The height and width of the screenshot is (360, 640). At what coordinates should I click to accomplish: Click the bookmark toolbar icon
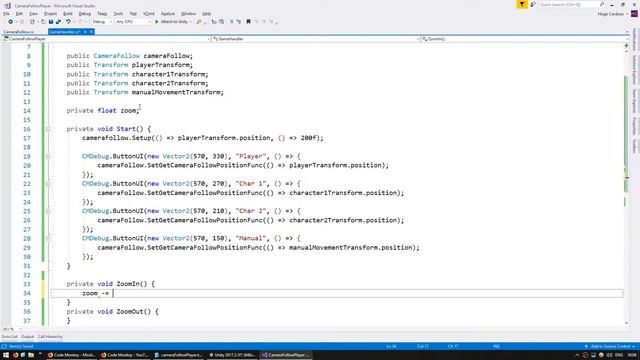click(x=248, y=22)
